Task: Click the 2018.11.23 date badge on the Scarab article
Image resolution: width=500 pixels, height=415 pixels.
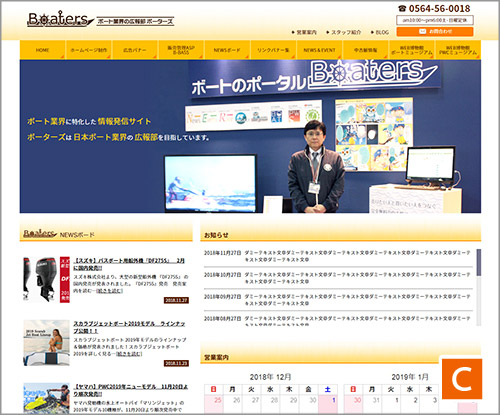Action: coord(176,363)
